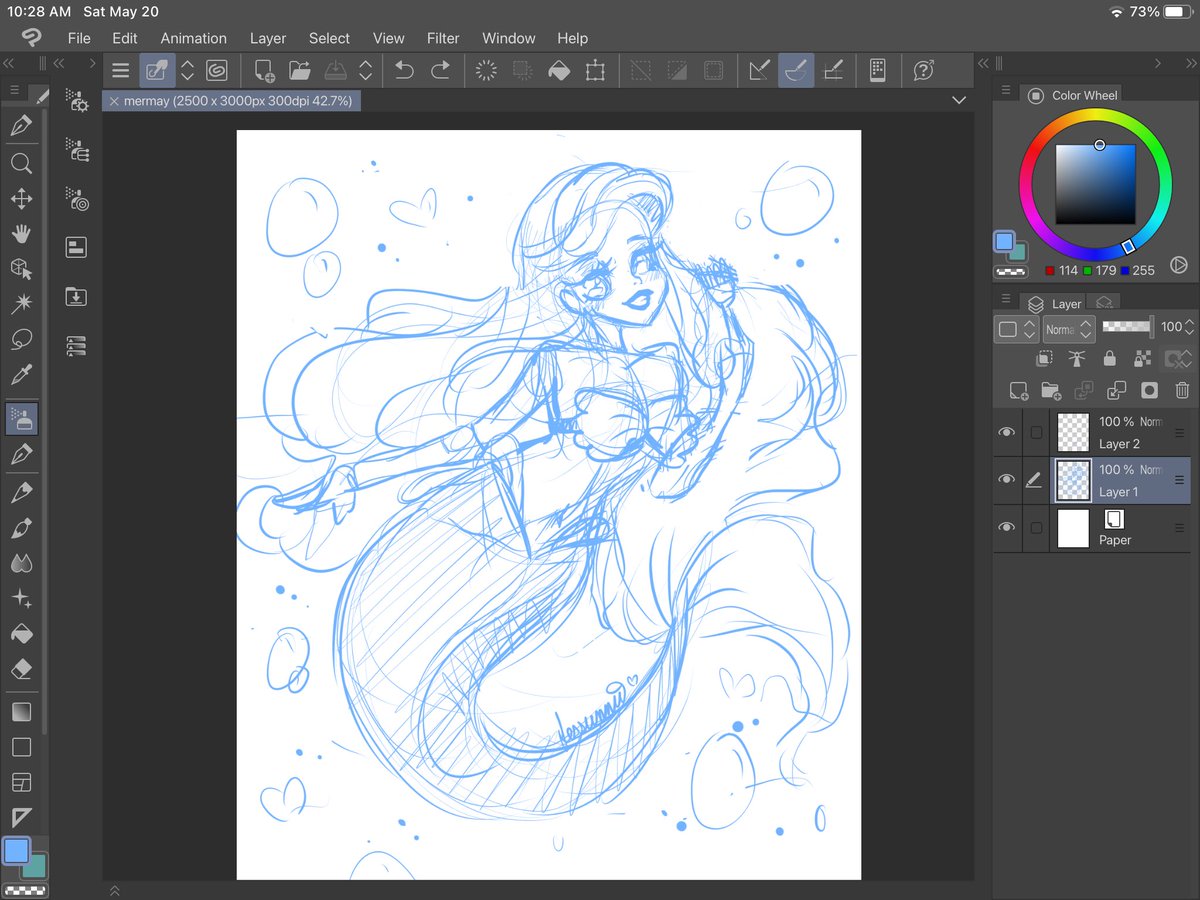1200x900 pixels.
Task: Select the Figure rectangle tool
Action: [x=21, y=747]
